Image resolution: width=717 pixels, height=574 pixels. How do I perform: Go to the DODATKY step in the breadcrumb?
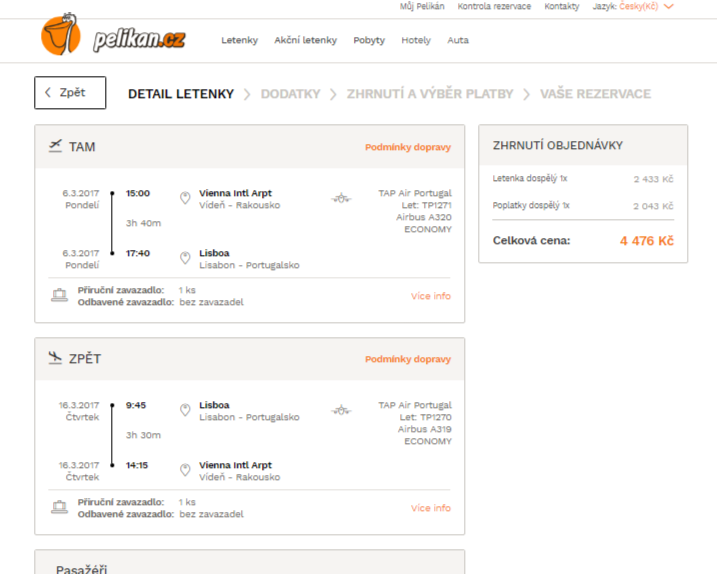pos(290,94)
